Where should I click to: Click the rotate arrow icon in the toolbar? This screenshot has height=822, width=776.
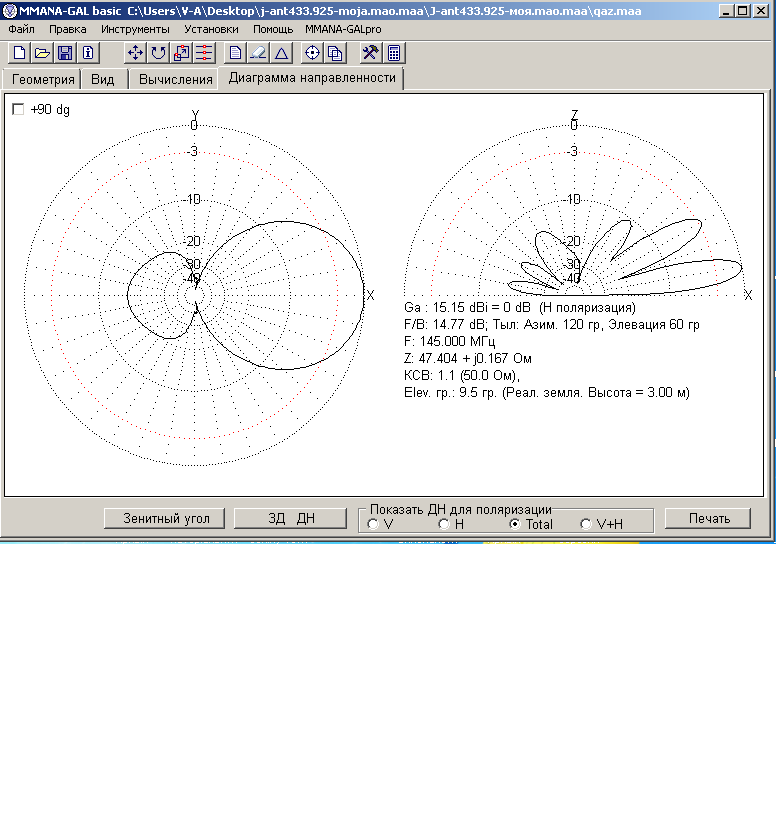tap(158, 53)
